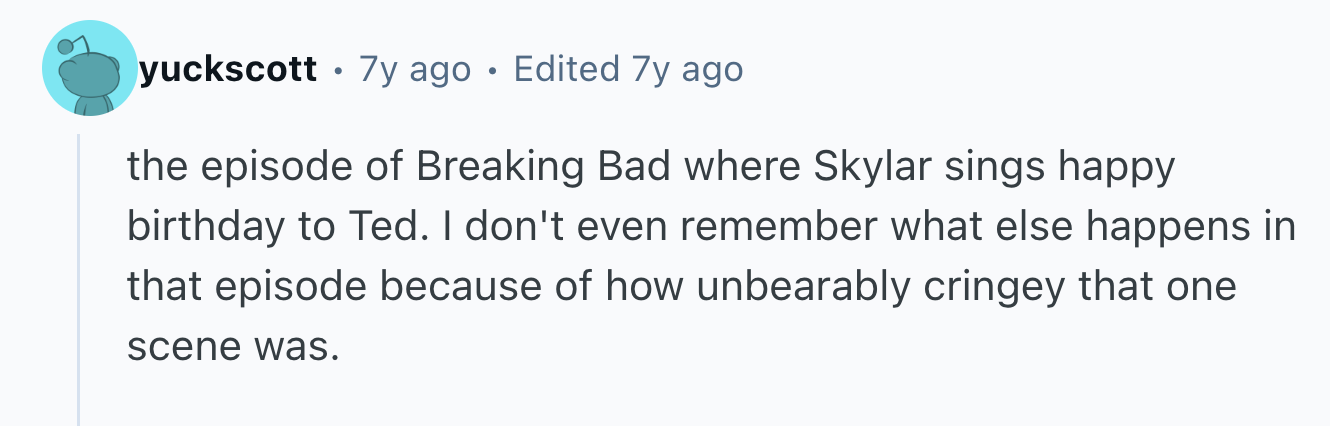Click the separator dot after the username
The height and width of the screenshot is (426, 1330).
(x=339, y=70)
